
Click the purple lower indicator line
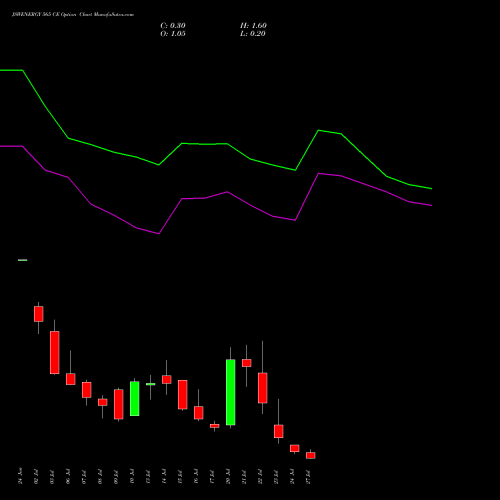tap(205, 198)
